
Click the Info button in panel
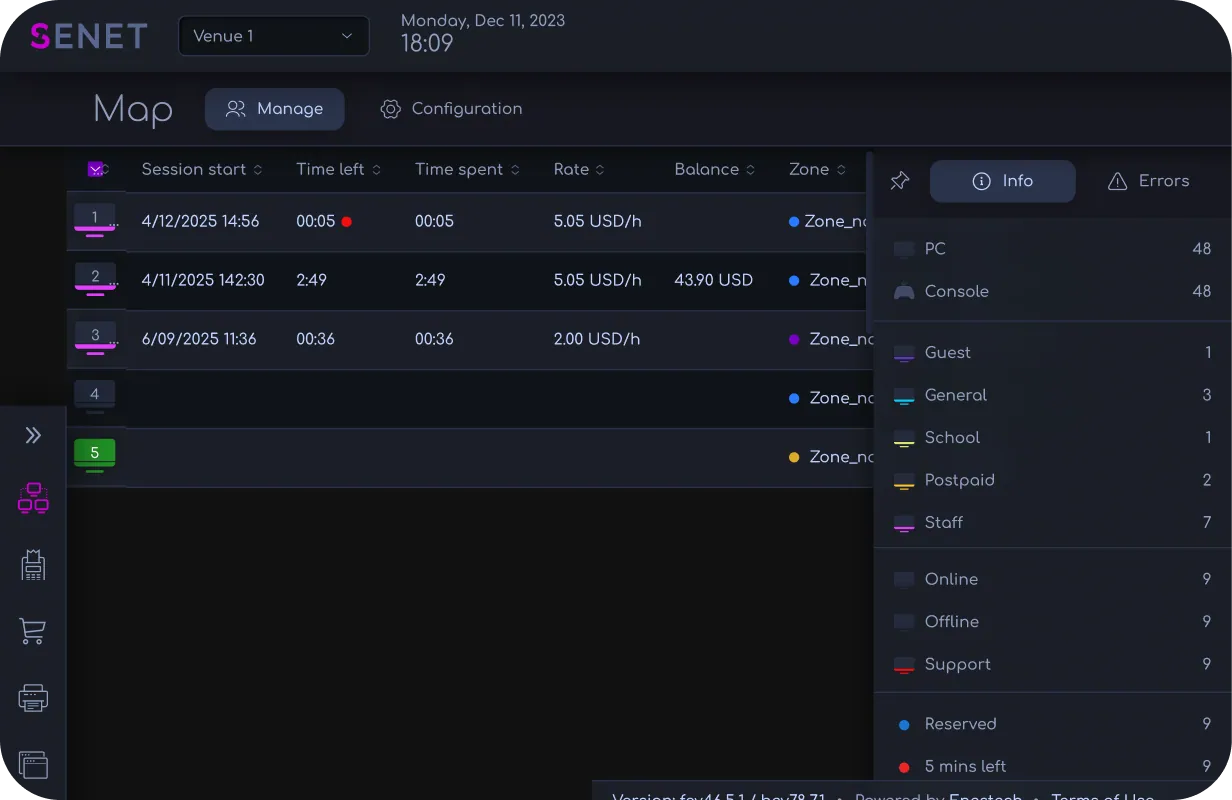[1003, 181]
